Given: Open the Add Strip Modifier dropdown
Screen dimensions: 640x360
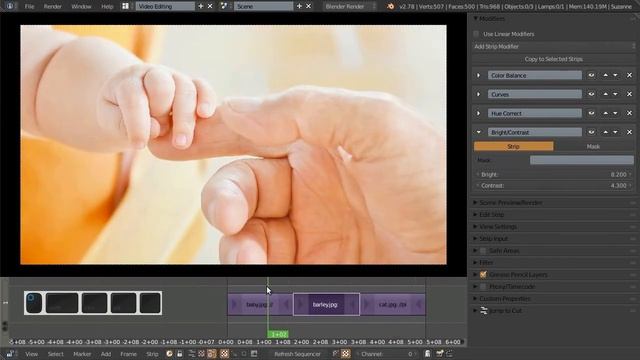Looking at the screenshot, I should [x=554, y=47].
